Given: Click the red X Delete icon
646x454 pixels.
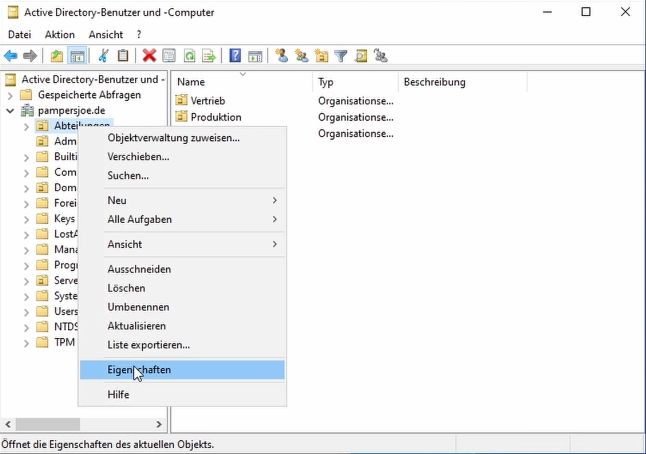Looking at the screenshot, I should [149, 56].
